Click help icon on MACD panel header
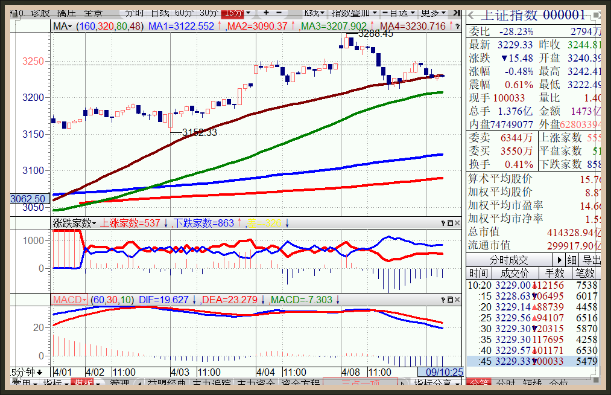This screenshot has height=395, width=611. tap(443, 300)
